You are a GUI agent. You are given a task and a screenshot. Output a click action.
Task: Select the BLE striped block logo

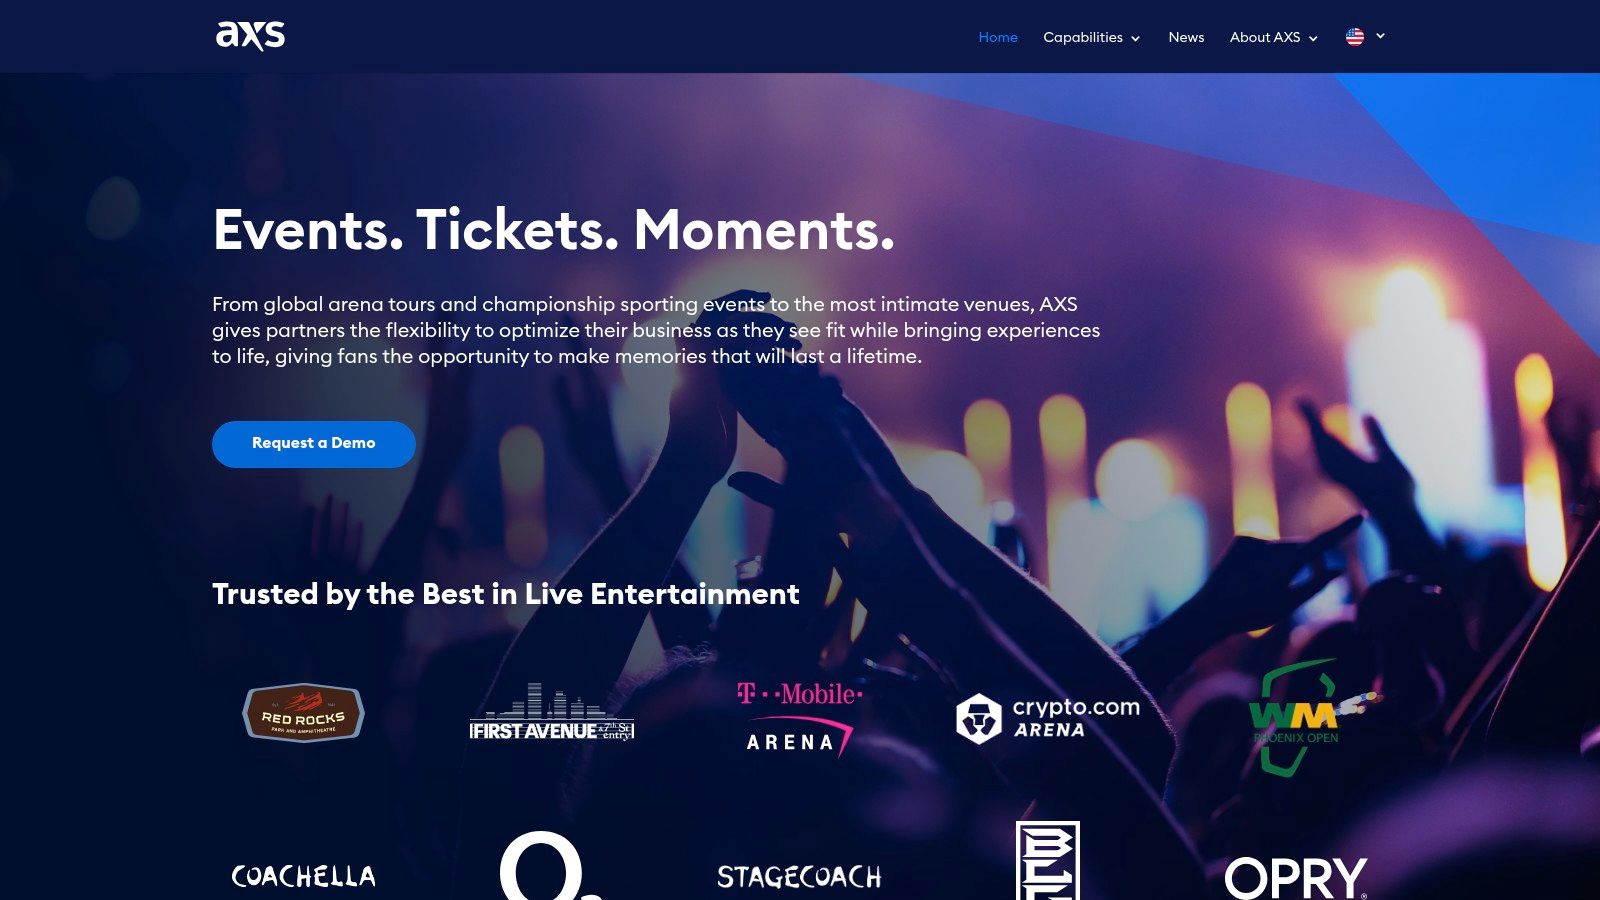[1048, 861]
